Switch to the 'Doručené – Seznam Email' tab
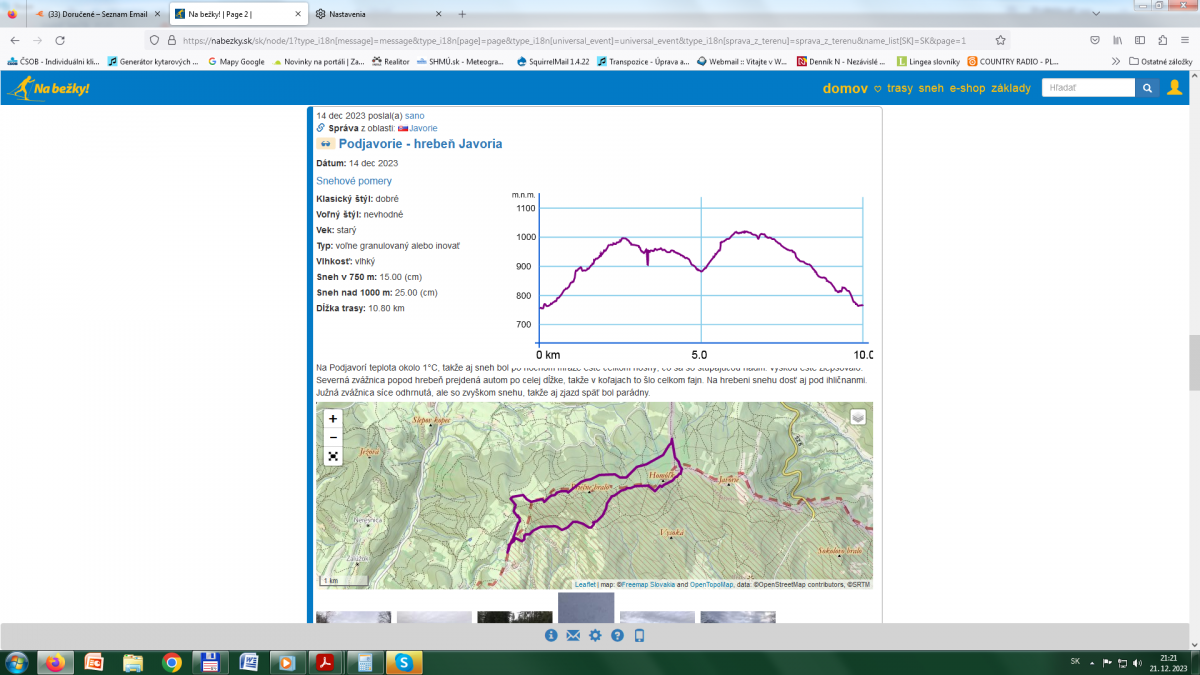 pos(97,14)
